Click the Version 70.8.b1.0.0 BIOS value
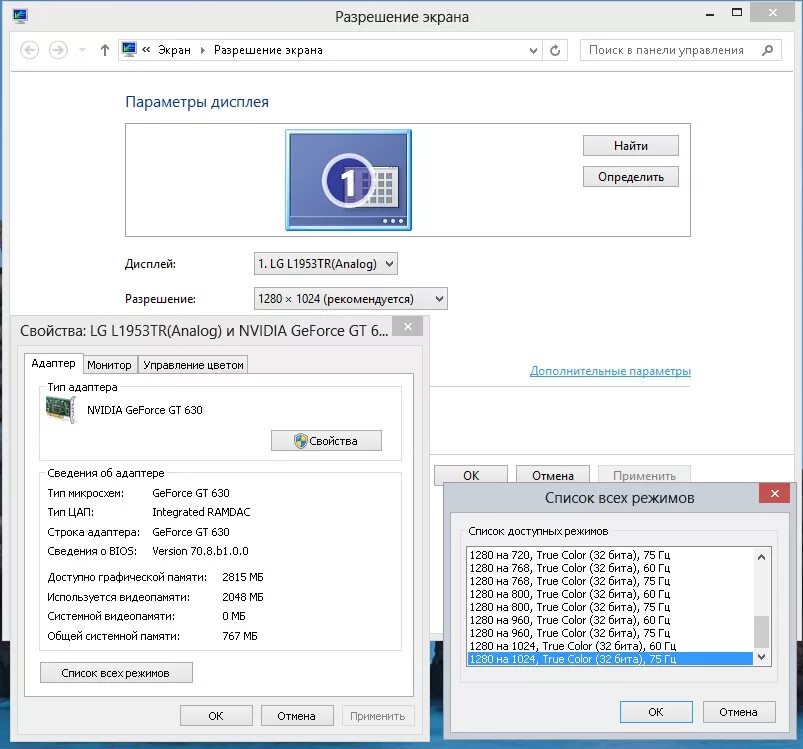 200,551
